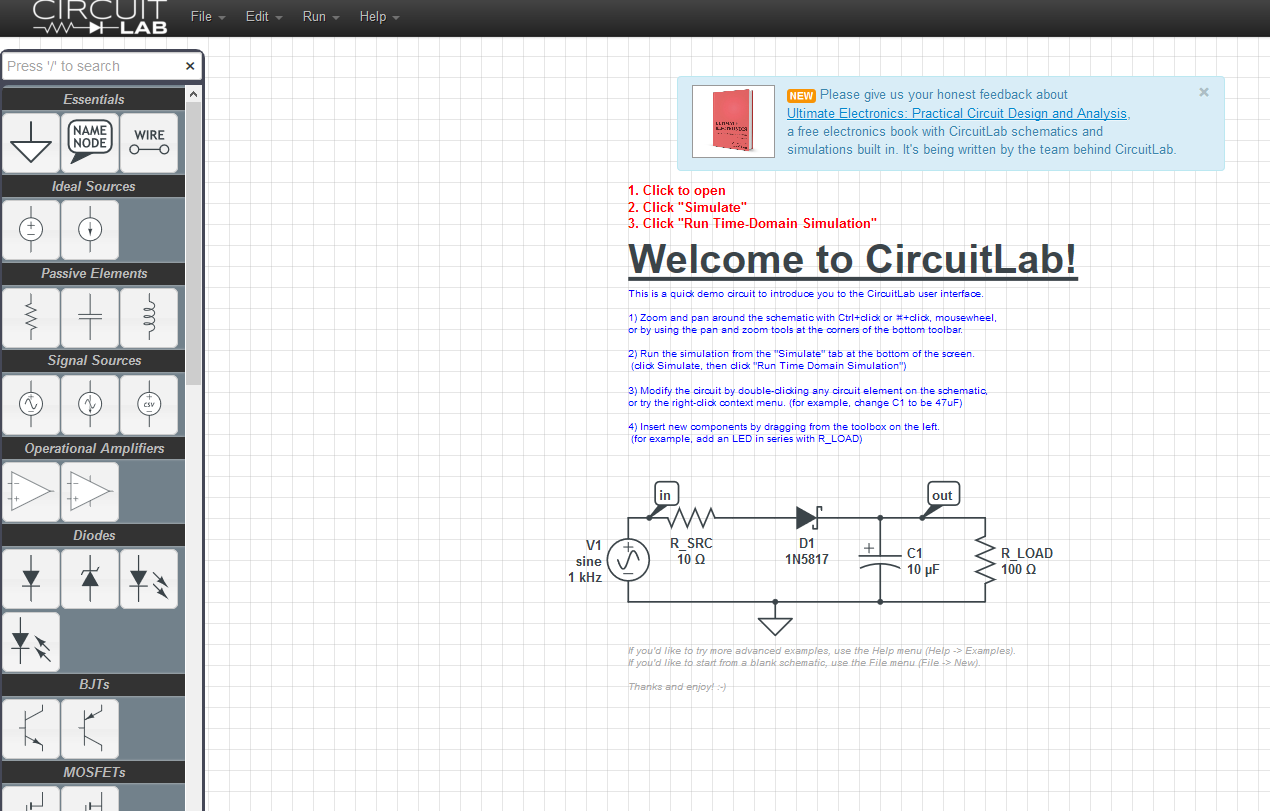Select the capacitor component

(x=90, y=317)
